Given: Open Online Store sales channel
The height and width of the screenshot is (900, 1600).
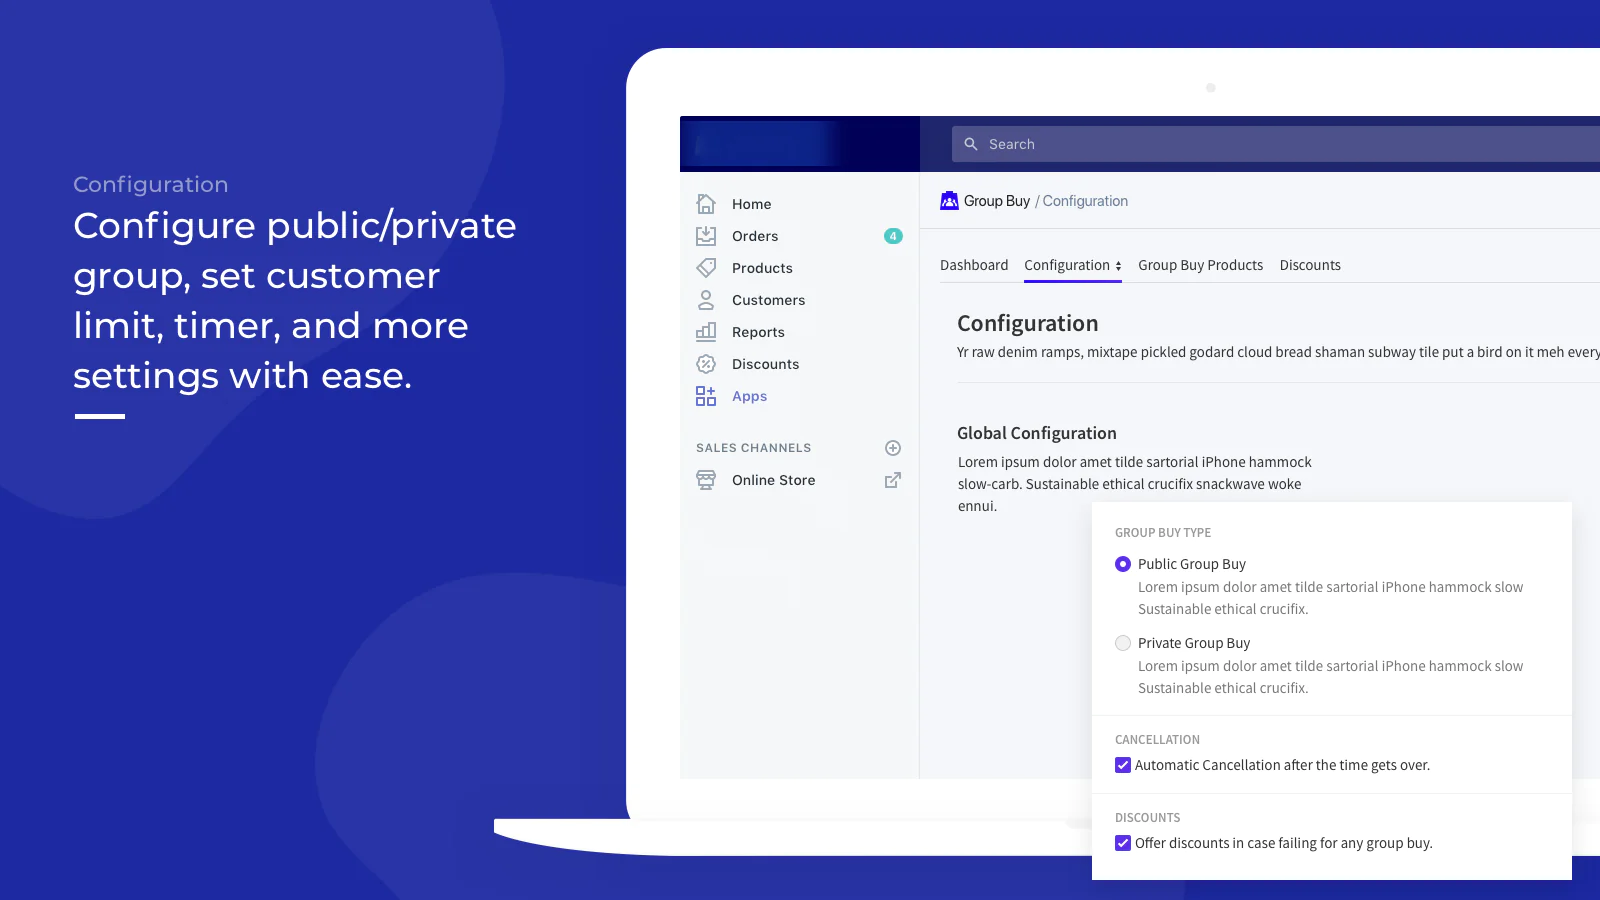Looking at the screenshot, I should click(773, 480).
